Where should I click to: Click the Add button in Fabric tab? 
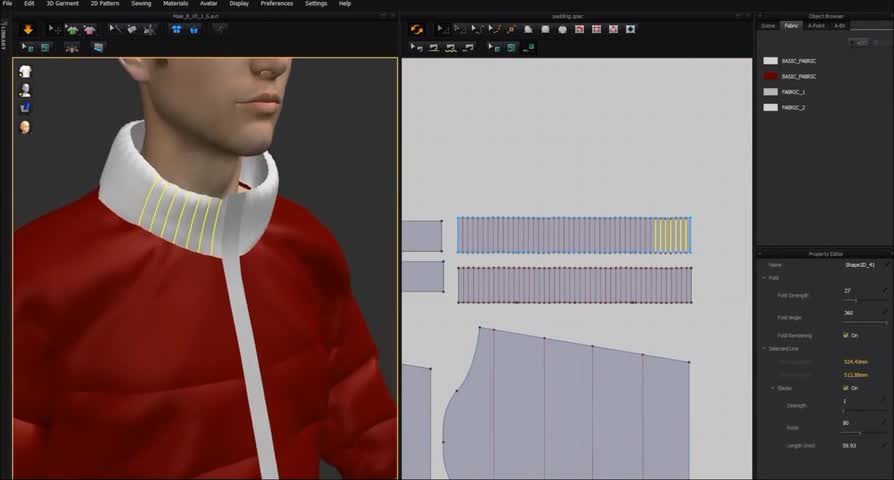point(860,43)
